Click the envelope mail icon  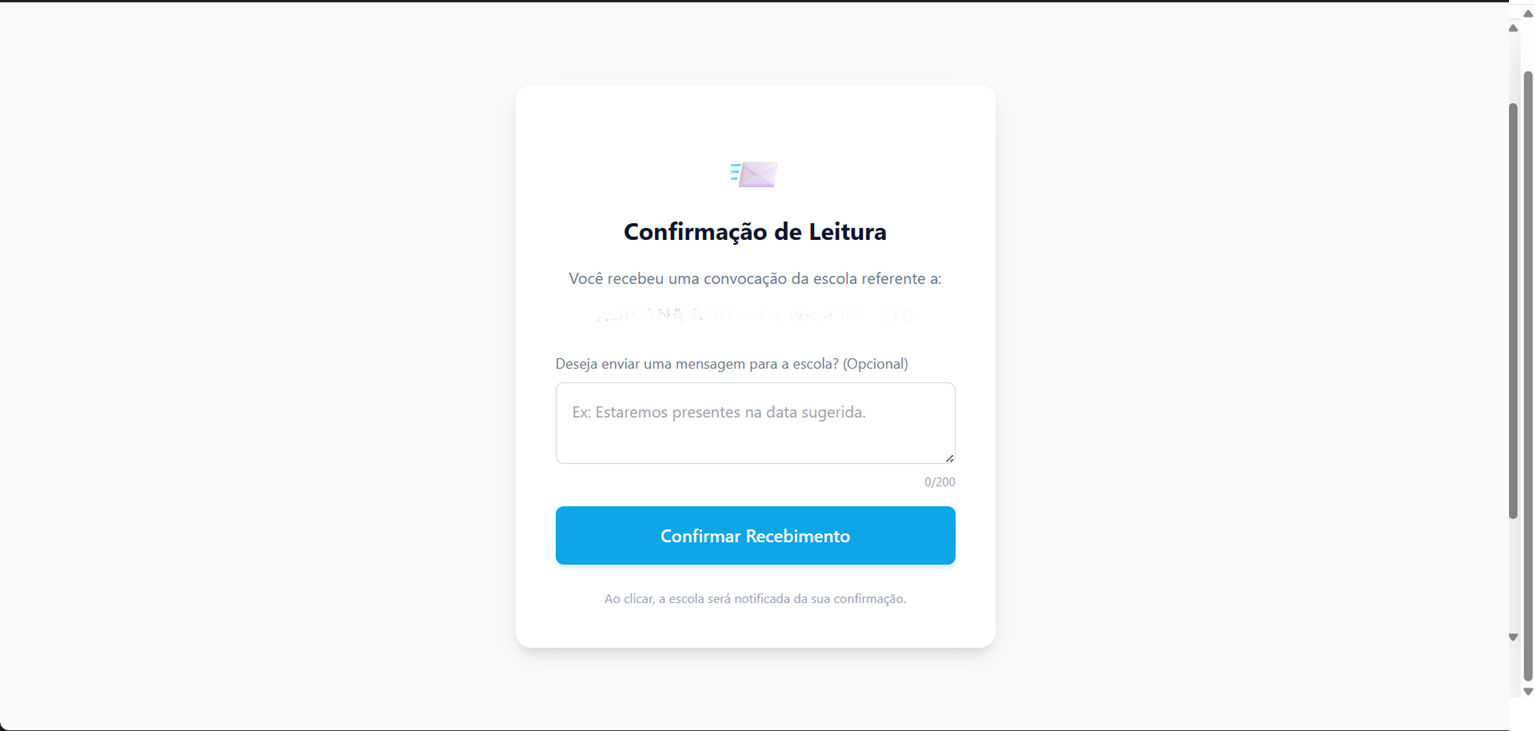[754, 174]
